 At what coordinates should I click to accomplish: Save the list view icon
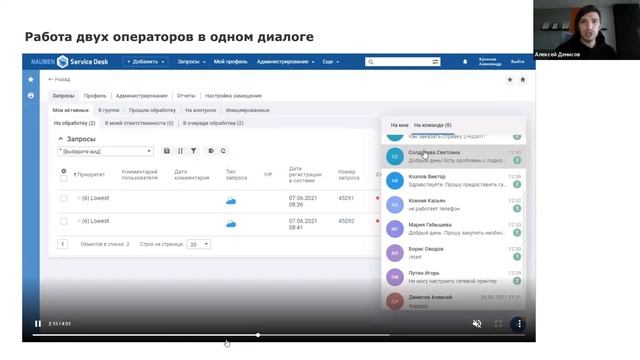[x=167, y=151]
